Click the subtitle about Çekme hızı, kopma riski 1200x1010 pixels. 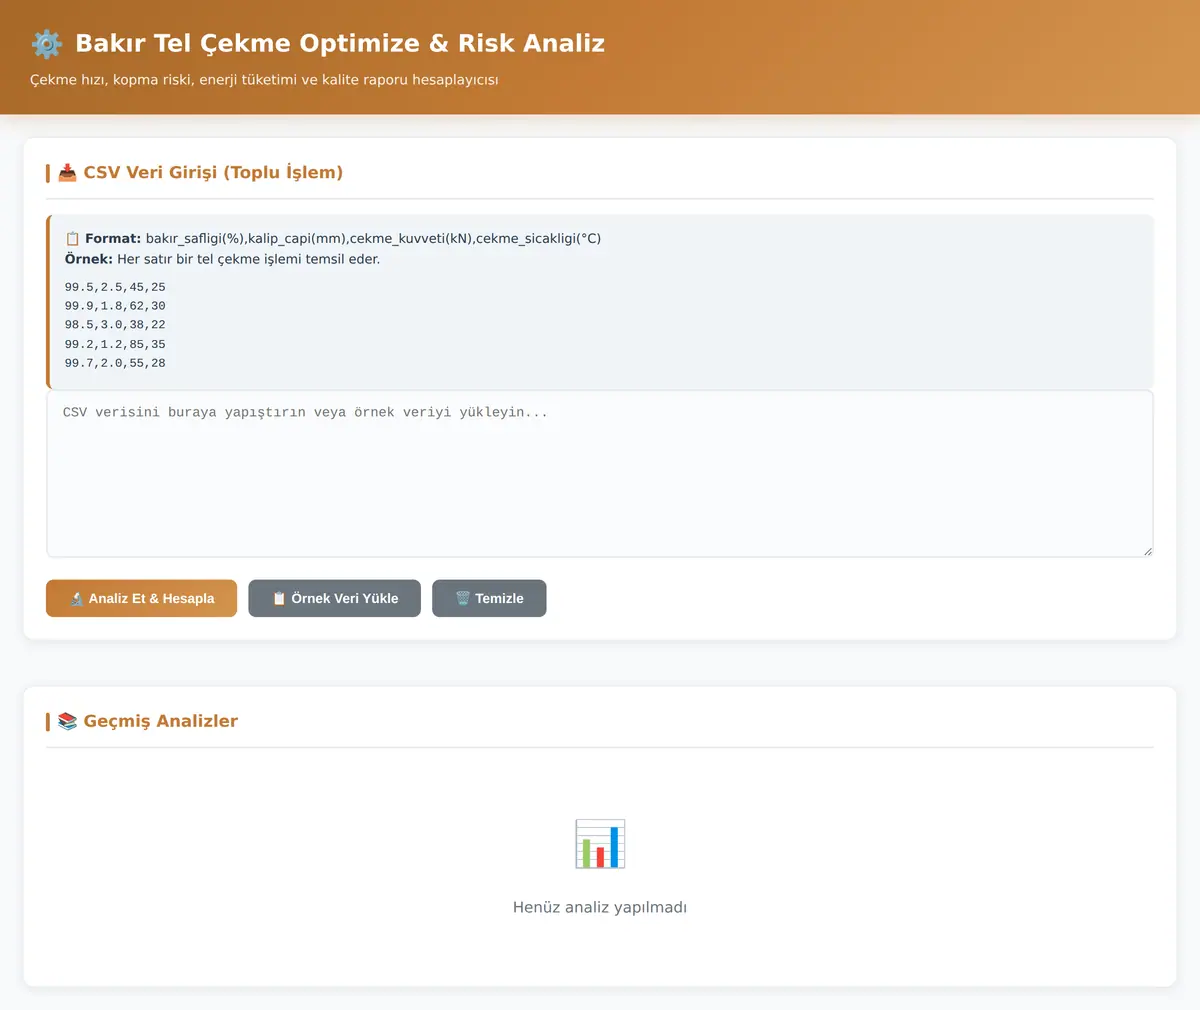point(264,80)
